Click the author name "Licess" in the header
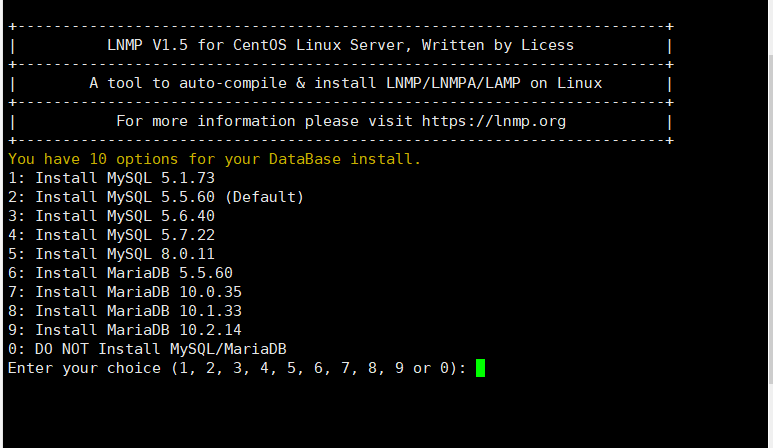773x448 pixels. point(547,45)
